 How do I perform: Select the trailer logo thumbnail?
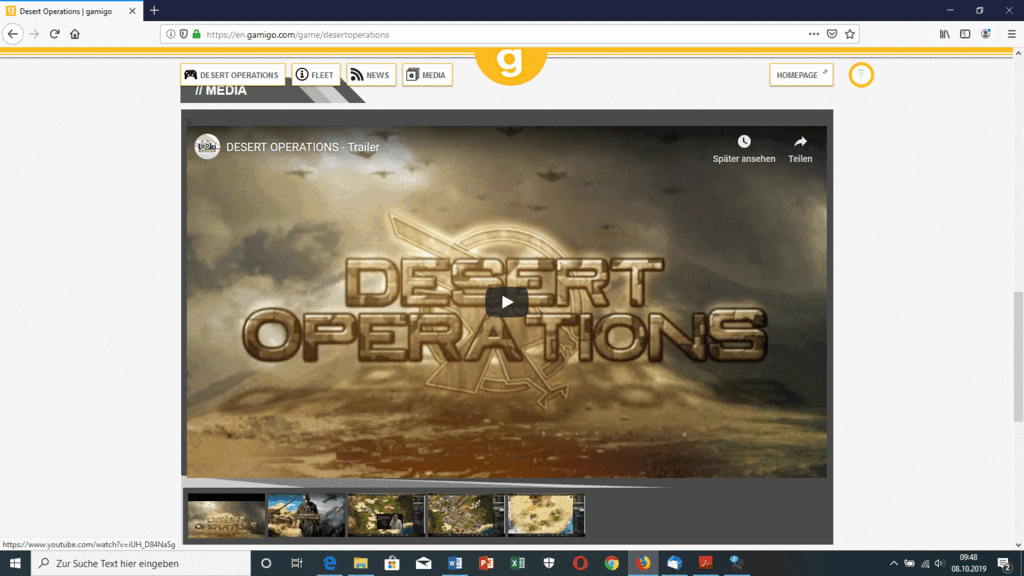pyautogui.click(x=226, y=515)
